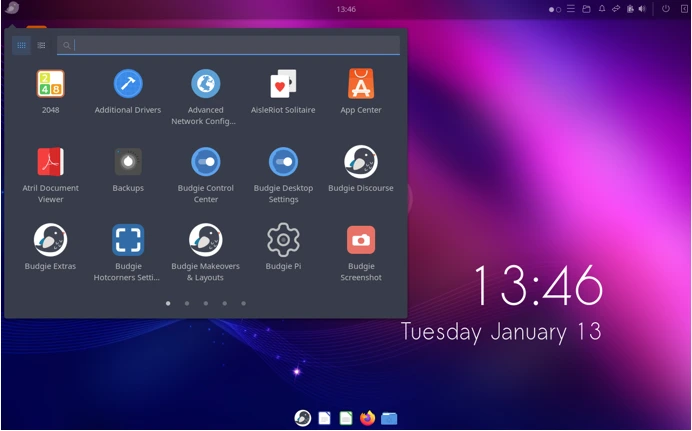The width and height of the screenshot is (692, 431).
Task: Click the battery status tray icon
Action: tap(630, 9)
